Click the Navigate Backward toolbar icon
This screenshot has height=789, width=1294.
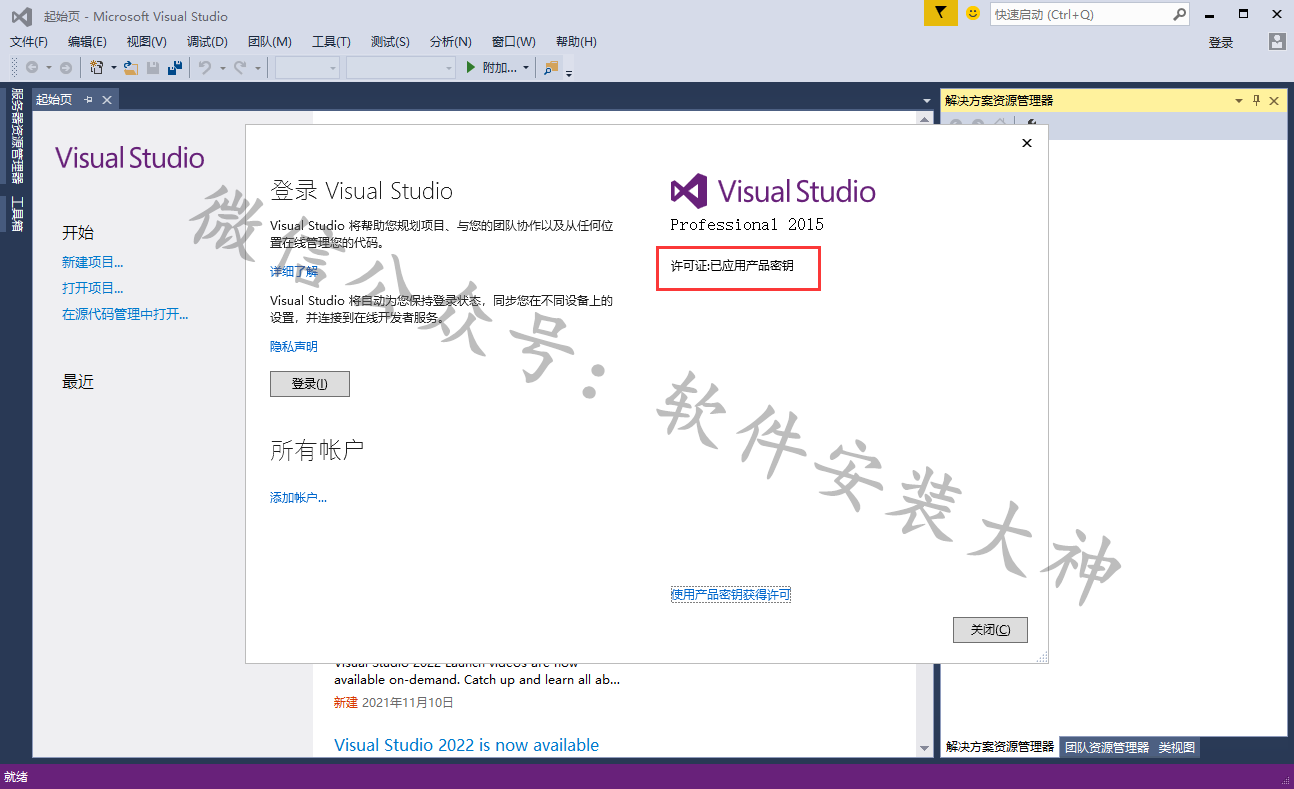(32, 68)
